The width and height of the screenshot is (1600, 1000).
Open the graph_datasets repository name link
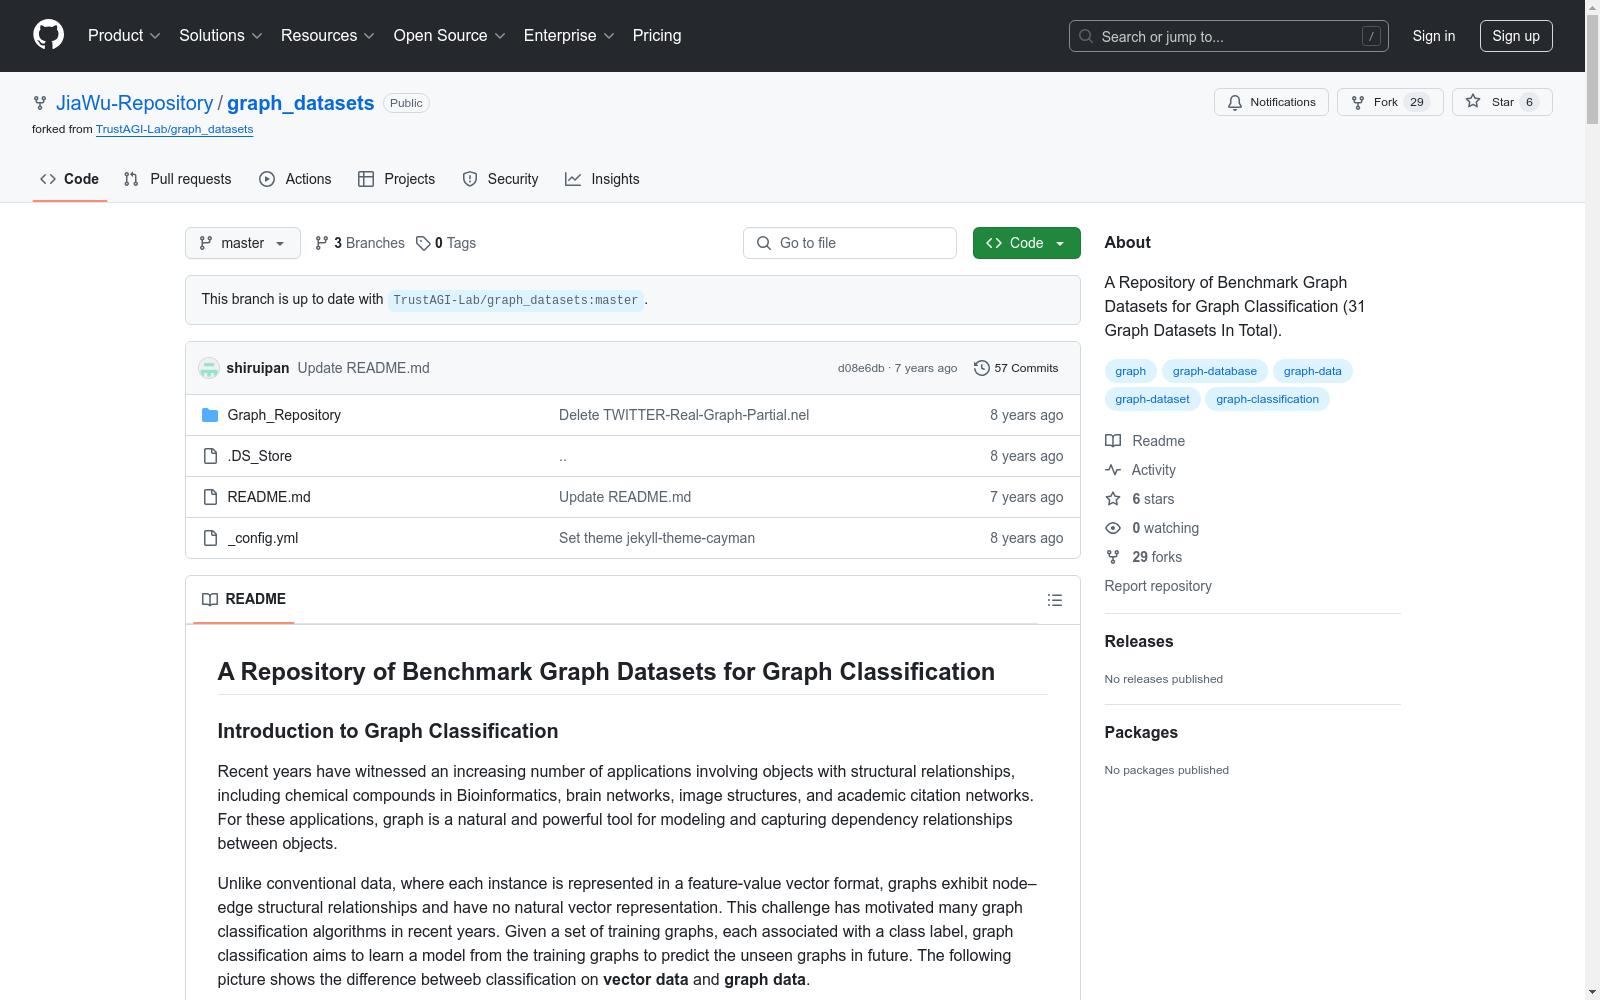[300, 103]
